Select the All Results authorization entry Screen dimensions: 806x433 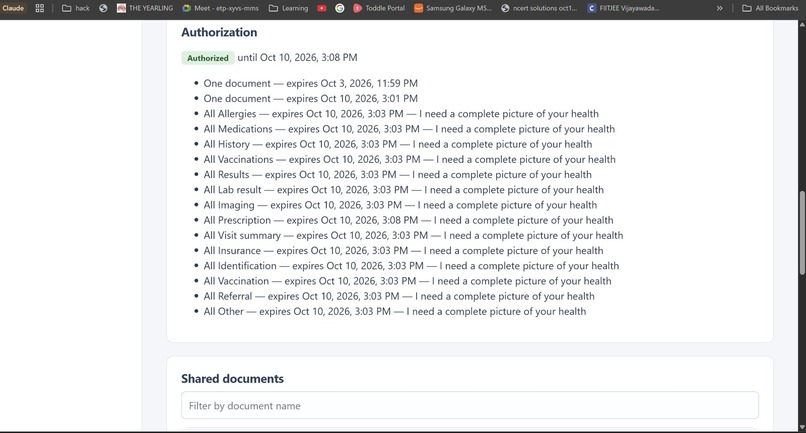tap(397, 174)
